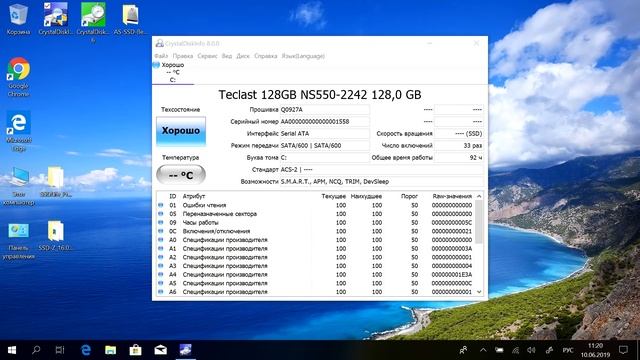
Task: Open Microsoft Edge from the taskbar
Action: [x=86, y=350]
